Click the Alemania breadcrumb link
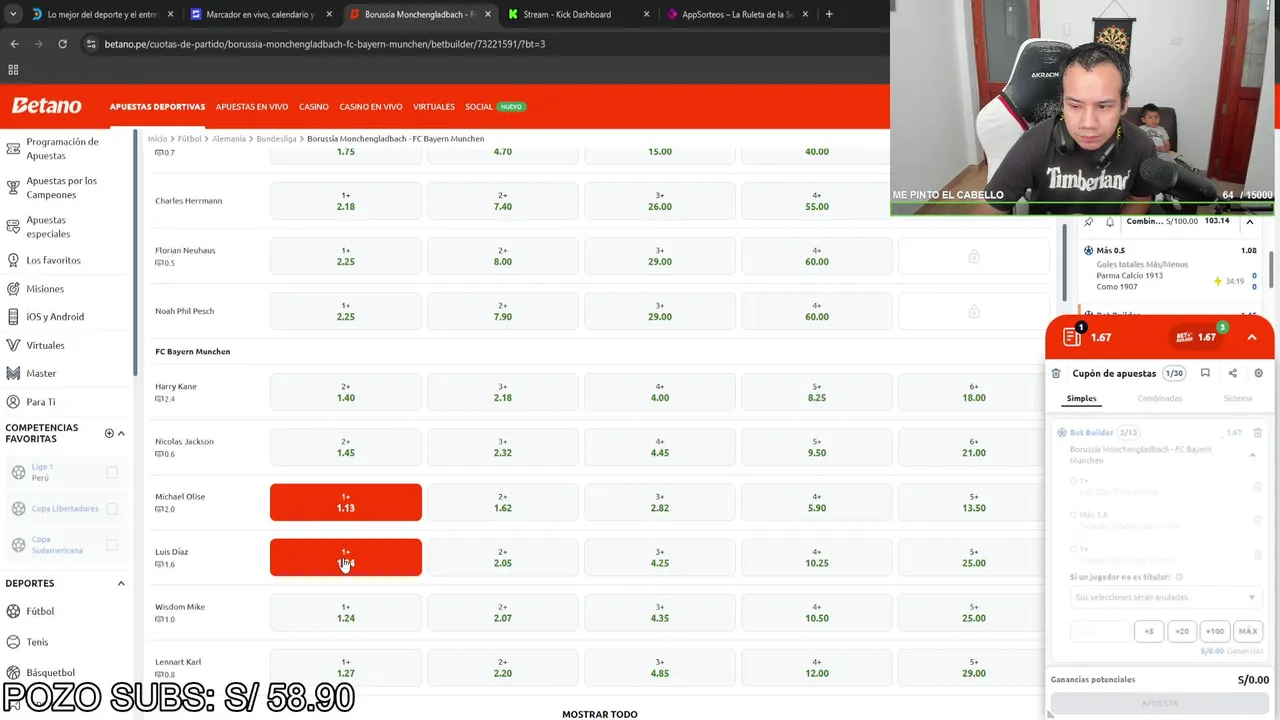Screen dimensions: 1280x720 (x=229, y=139)
